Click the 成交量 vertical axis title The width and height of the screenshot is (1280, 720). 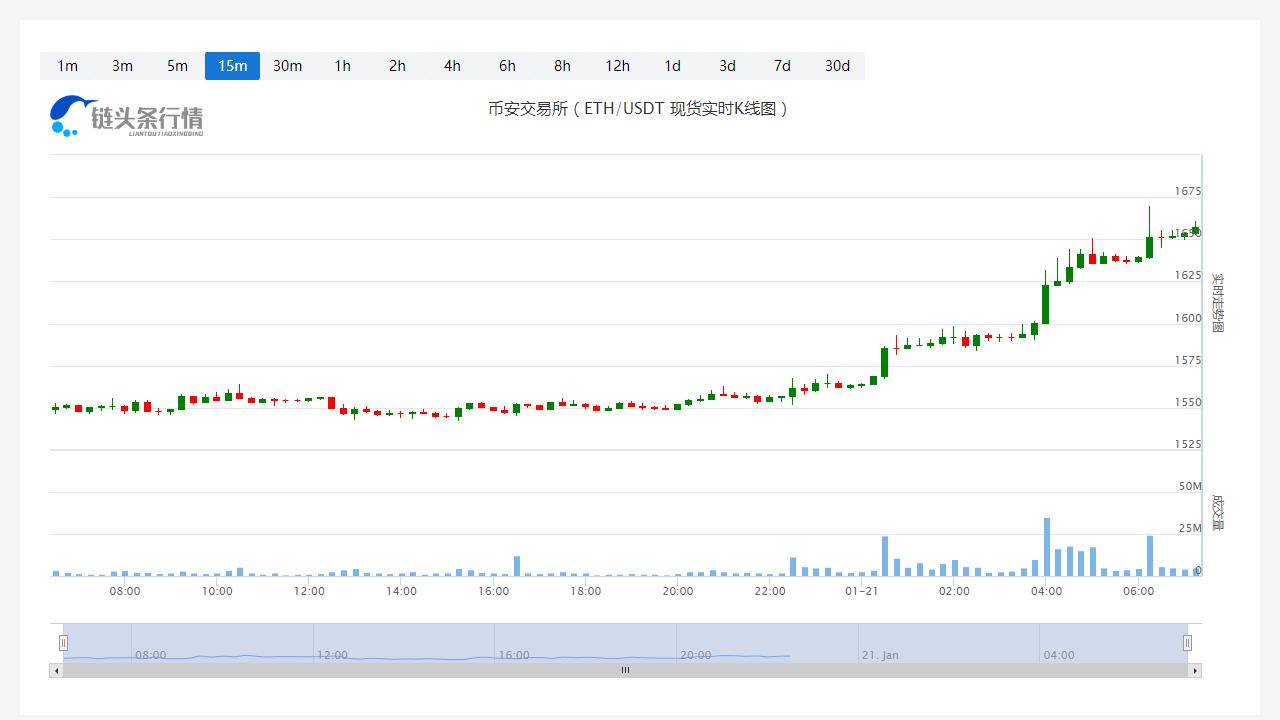[x=1217, y=511]
